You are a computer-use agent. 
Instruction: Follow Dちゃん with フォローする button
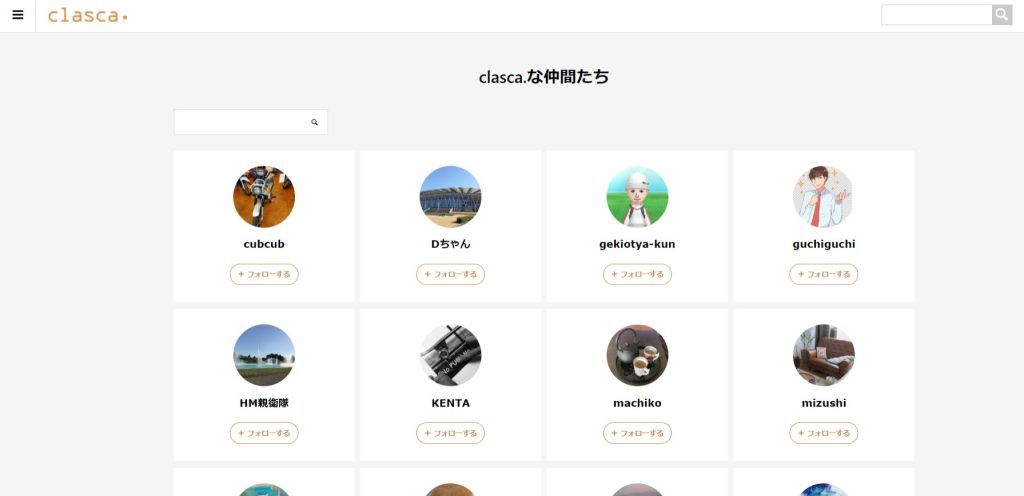point(451,274)
